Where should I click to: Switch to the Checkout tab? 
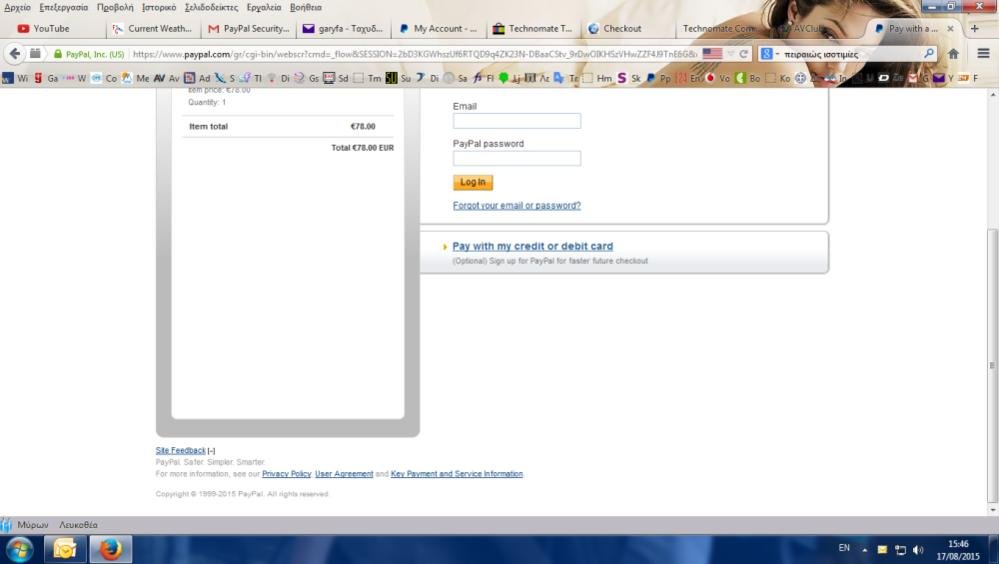[628, 29]
